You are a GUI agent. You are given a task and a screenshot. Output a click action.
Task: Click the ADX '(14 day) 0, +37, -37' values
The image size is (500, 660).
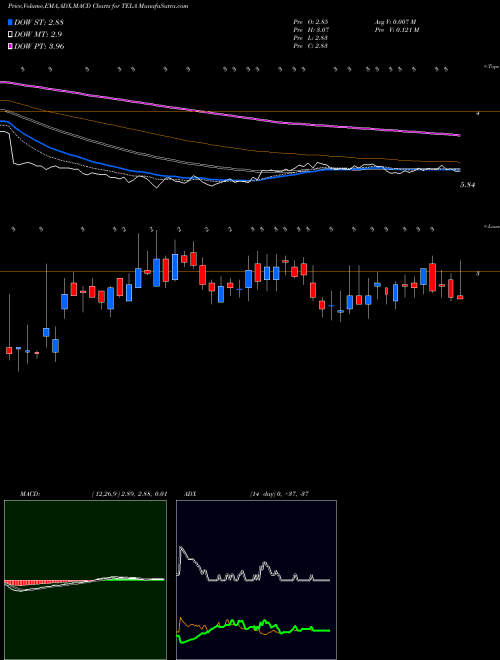pos(280,494)
